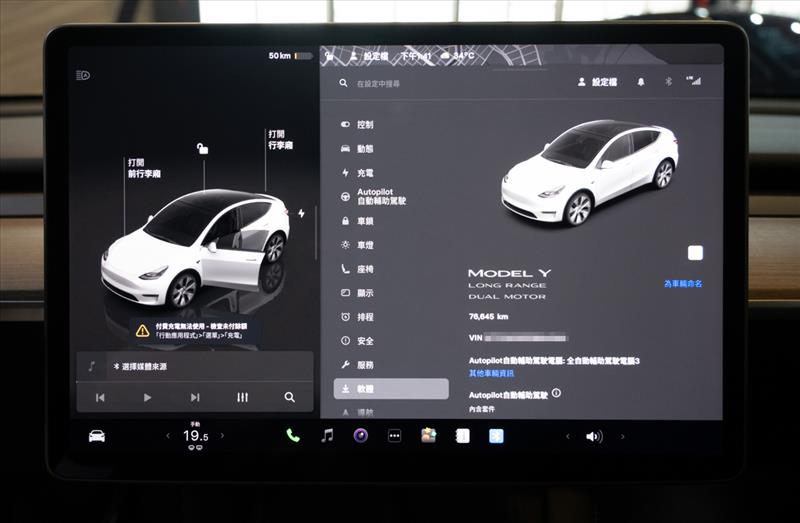The width and height of the screenshot is (800, 523).
Task: Skip to previous track in media player
Action: point(100,397)
